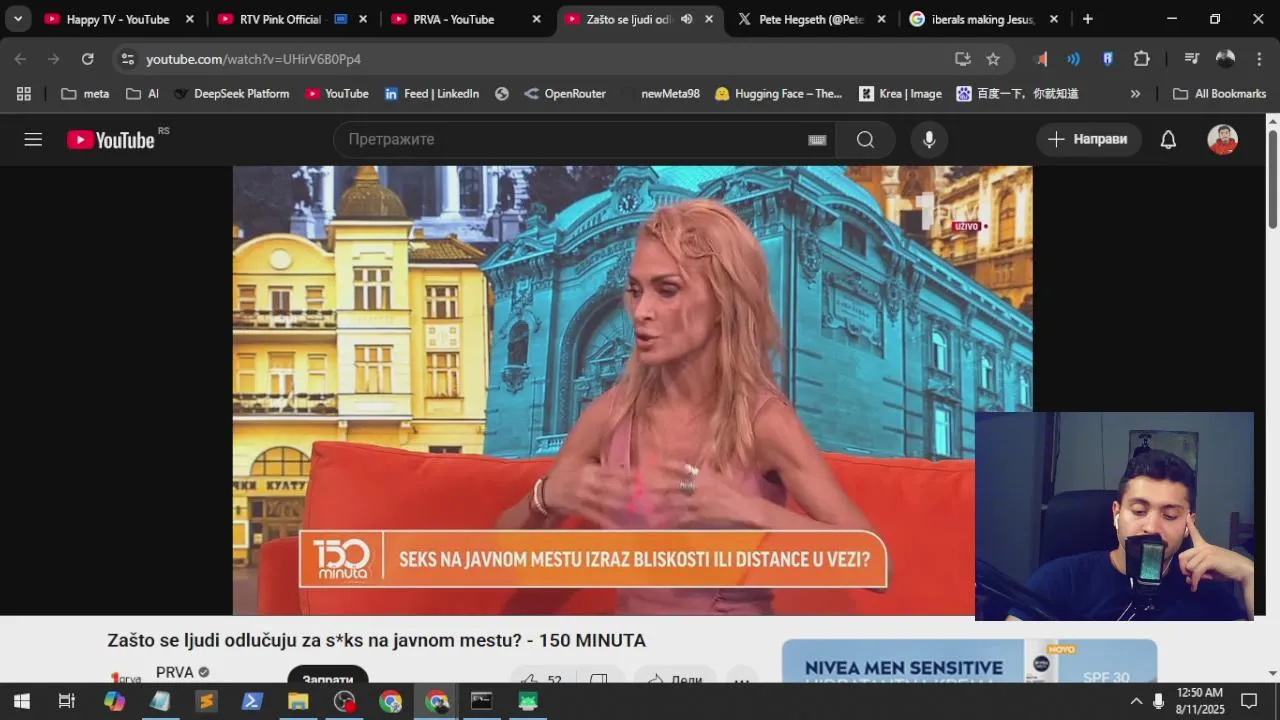Open Windows notification center
Viewport: 1280px width, 720px height.
(x=1248, y=701)
